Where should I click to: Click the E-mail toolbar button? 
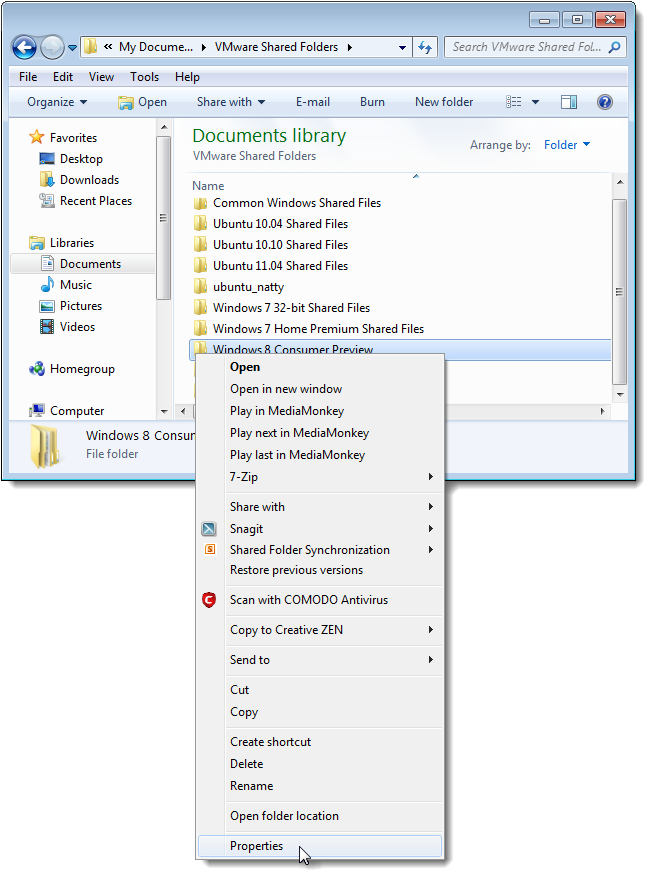coord(313,102)
